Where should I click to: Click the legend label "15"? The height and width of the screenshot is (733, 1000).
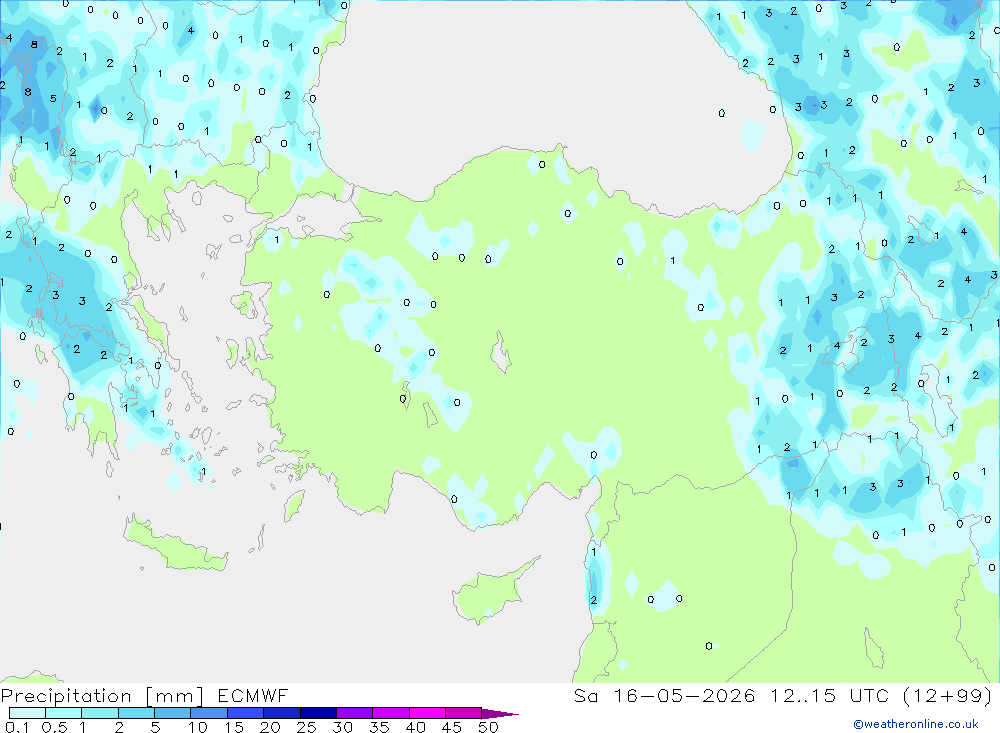coord(233,727)
